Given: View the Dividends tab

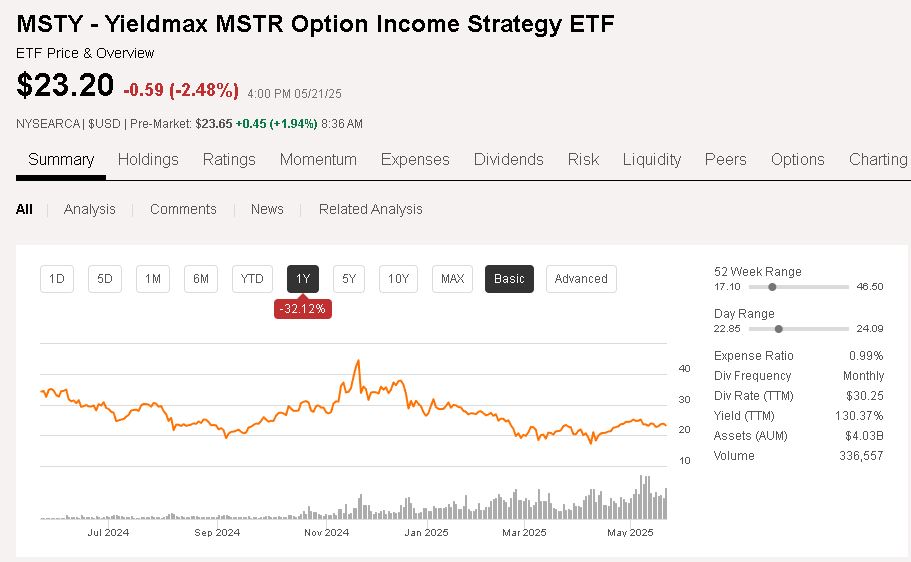Looking at the screenshot, I should point(508,159).
